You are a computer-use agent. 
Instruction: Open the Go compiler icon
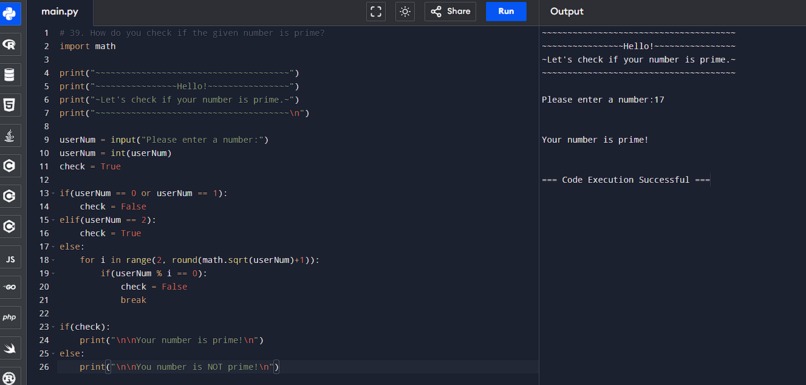pyautogui.click(x=10, y=287)
